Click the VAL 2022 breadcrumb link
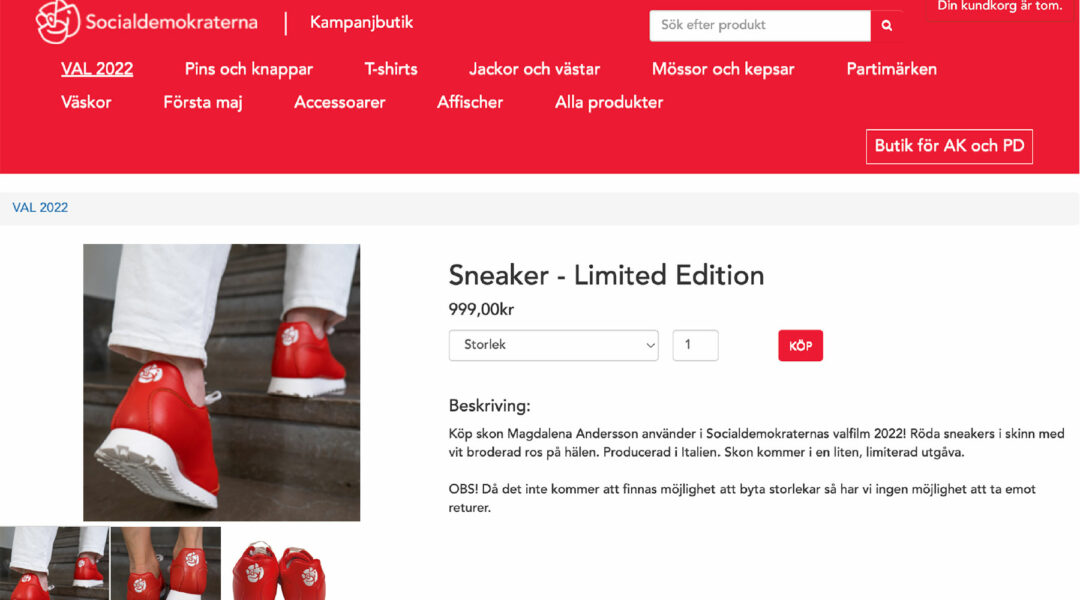This screenshot has width=1080, height=600. click(40, 207)
